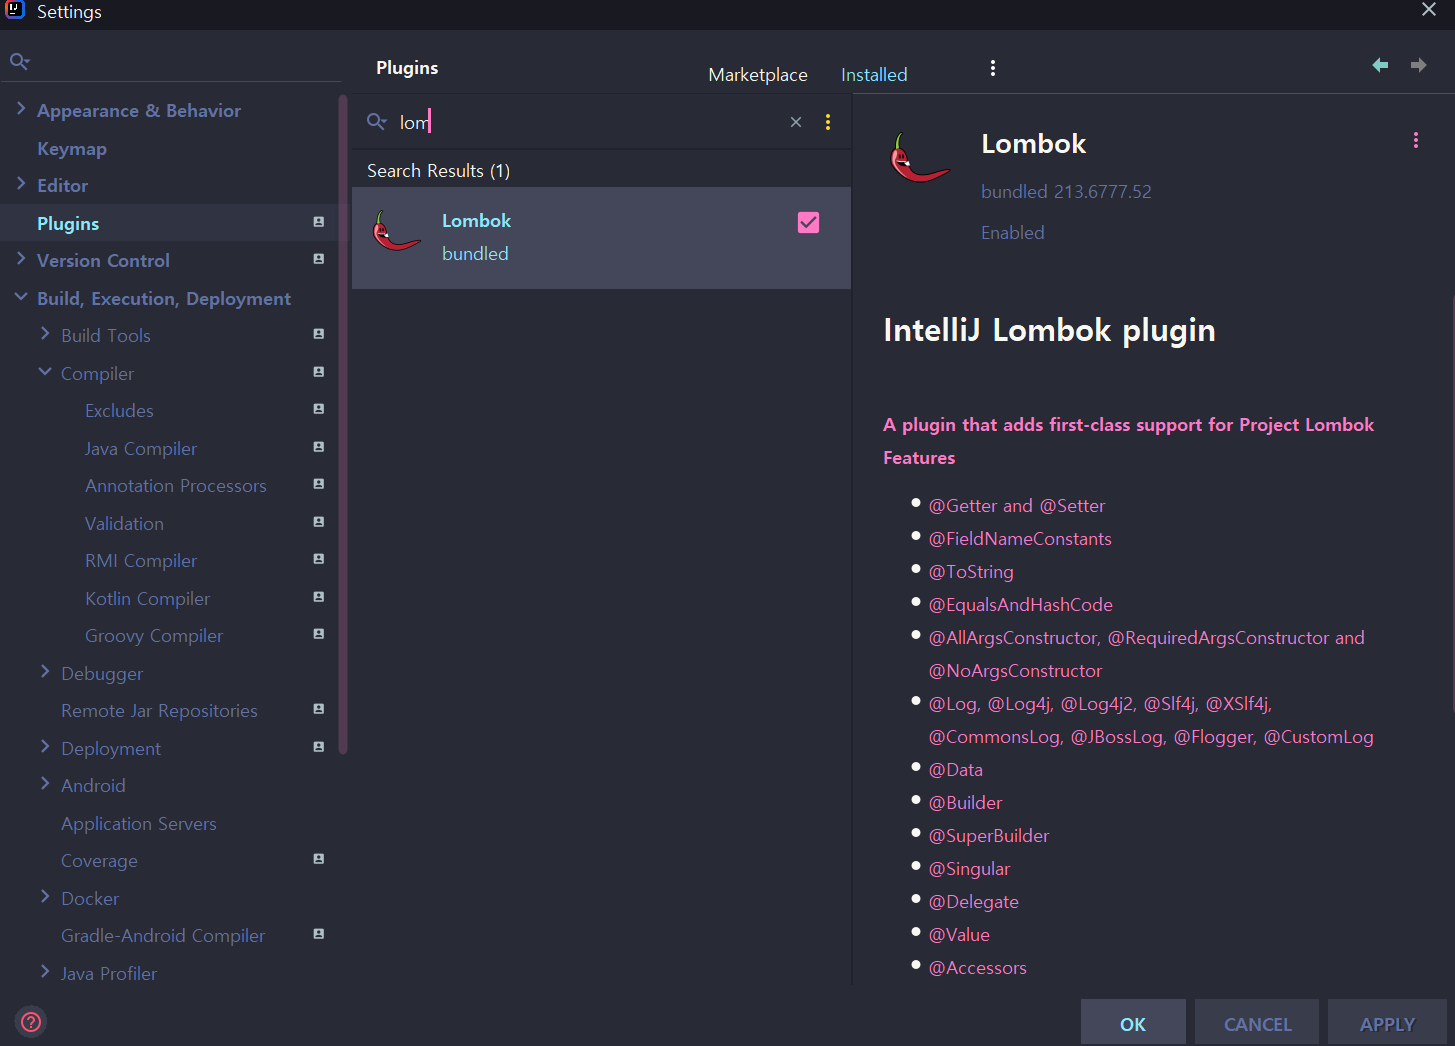The height and width of the screenshot is (1046, 1455).
Task: Open help with the question mark icon
Action: [31, 1022]
